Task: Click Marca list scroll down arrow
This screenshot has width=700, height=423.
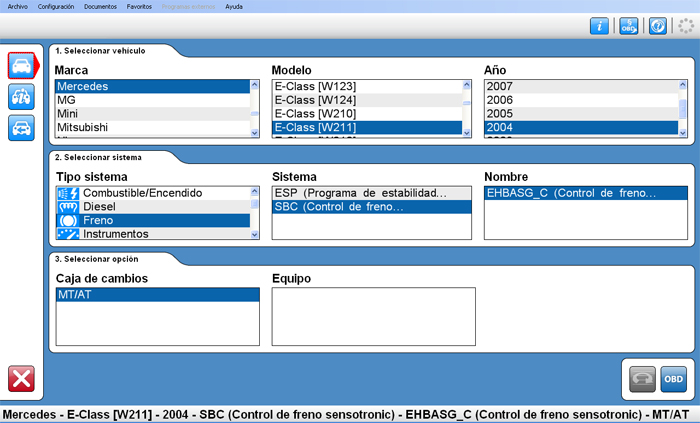Action: coord(254,133)
